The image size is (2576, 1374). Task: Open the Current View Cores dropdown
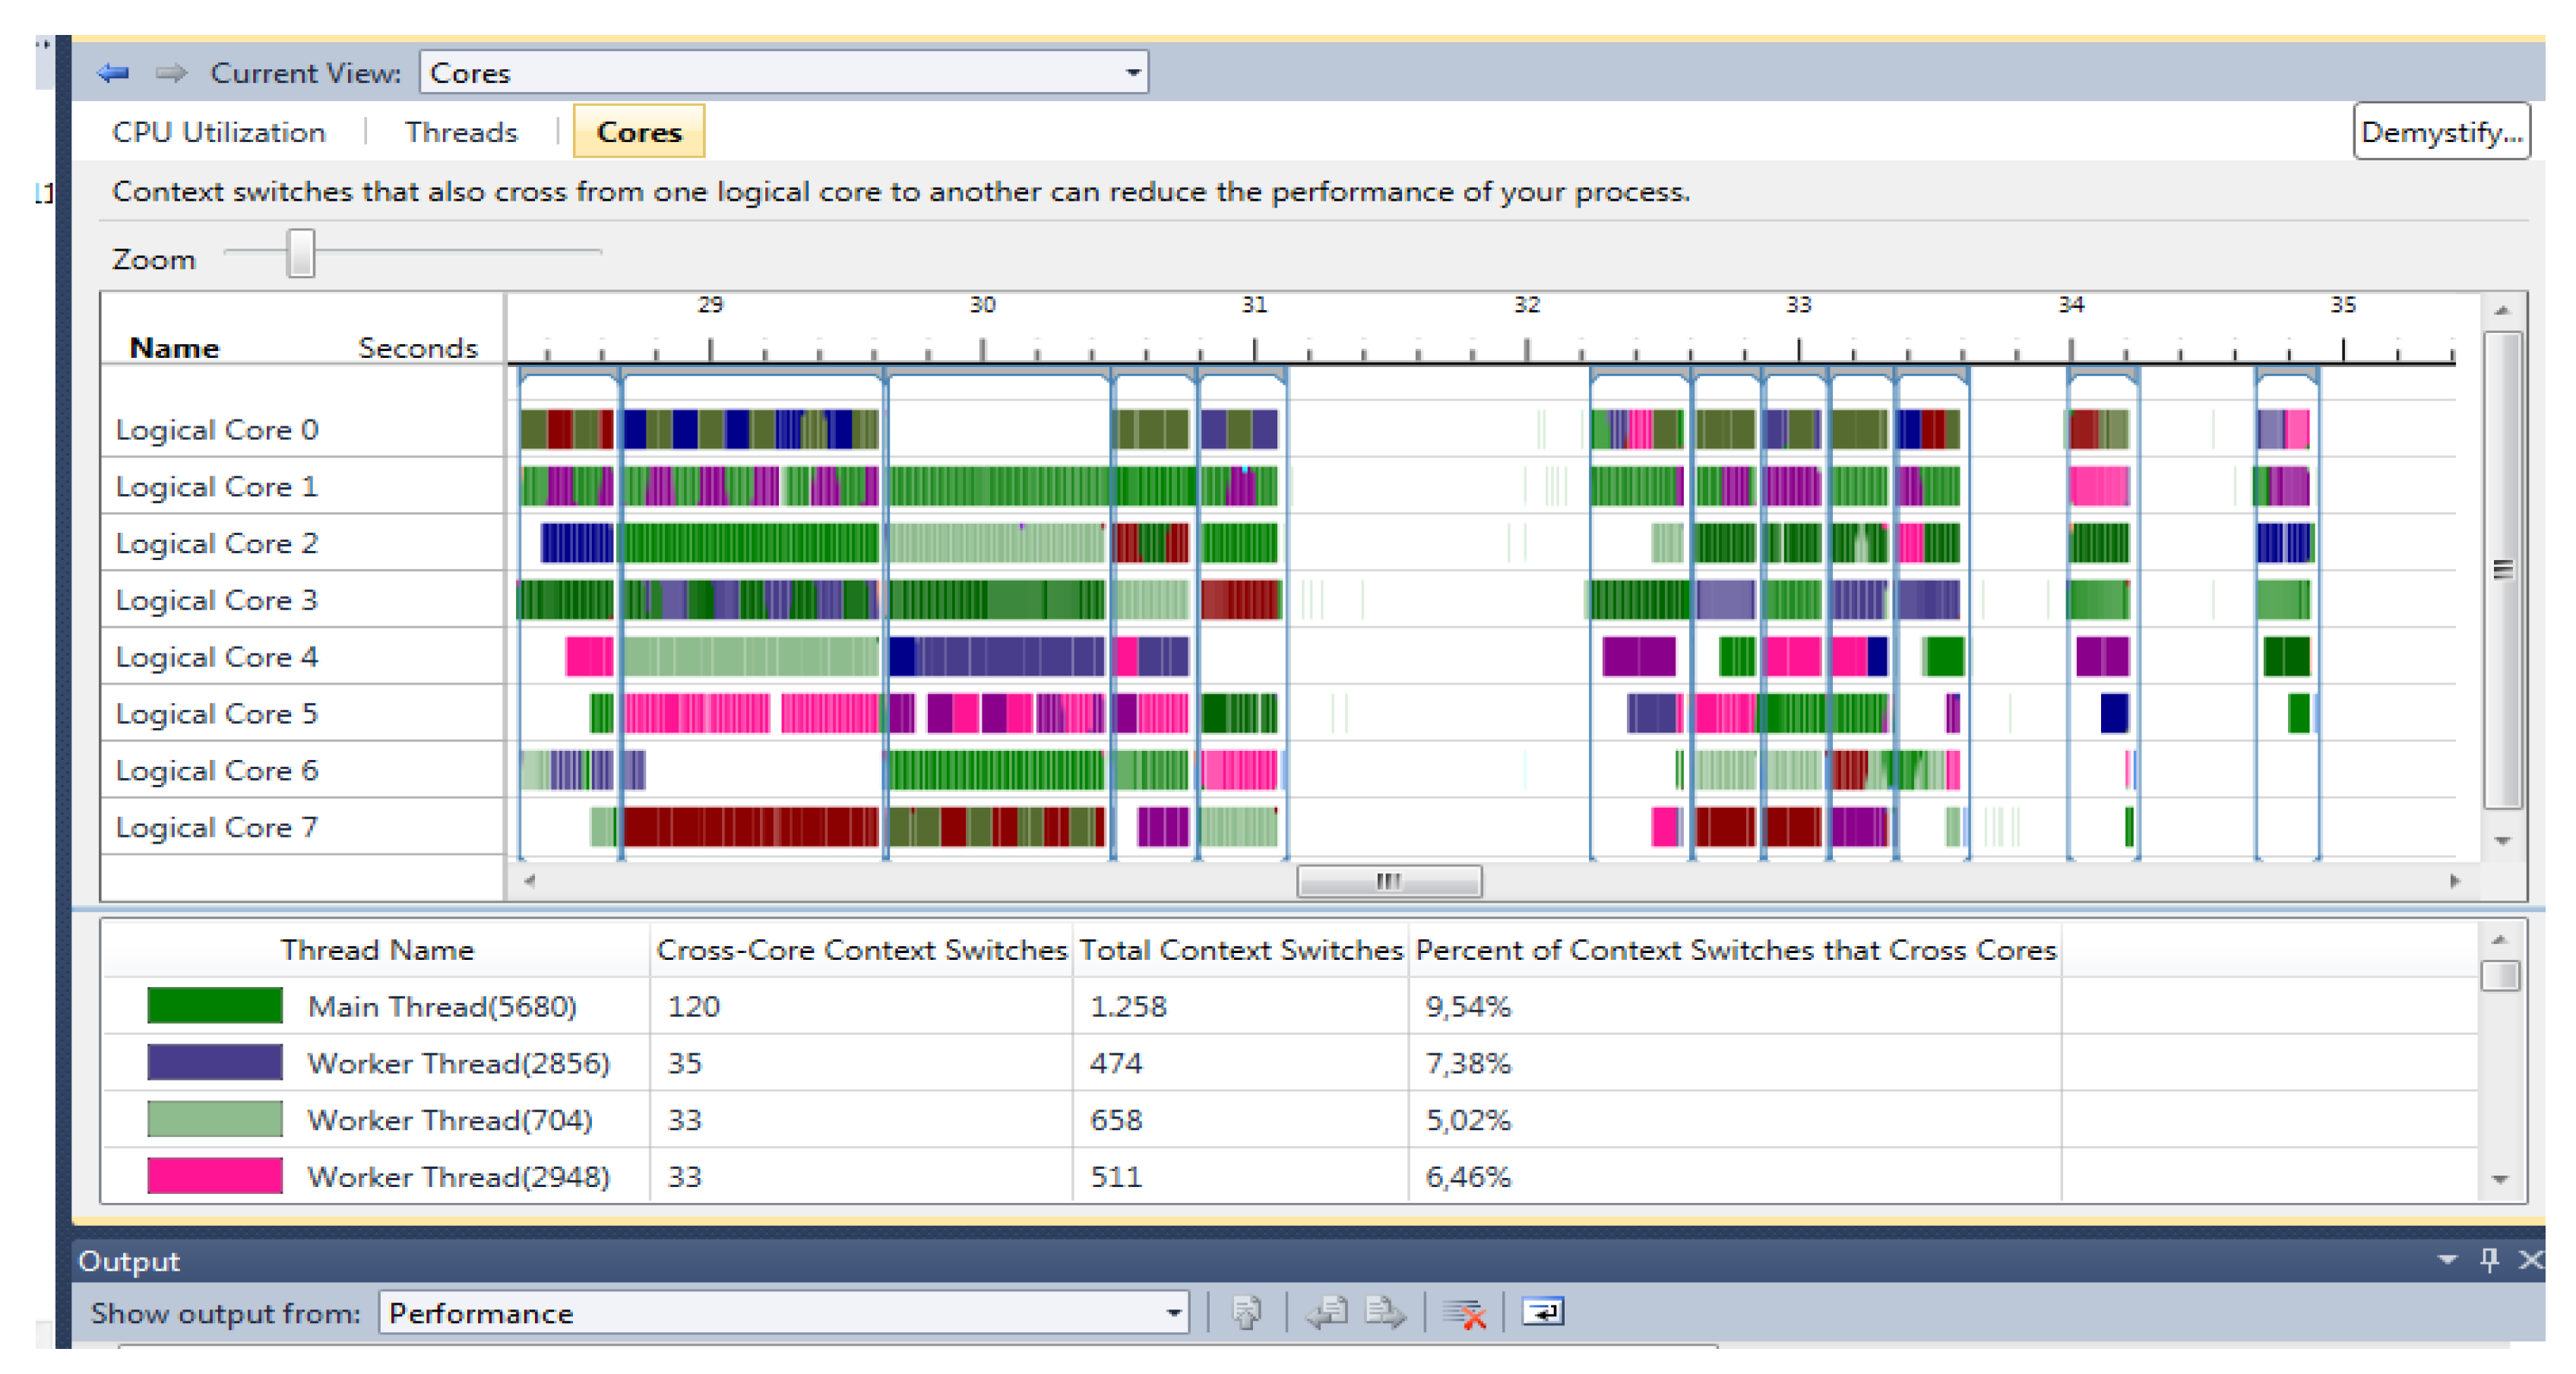(x=1132, y=73)
